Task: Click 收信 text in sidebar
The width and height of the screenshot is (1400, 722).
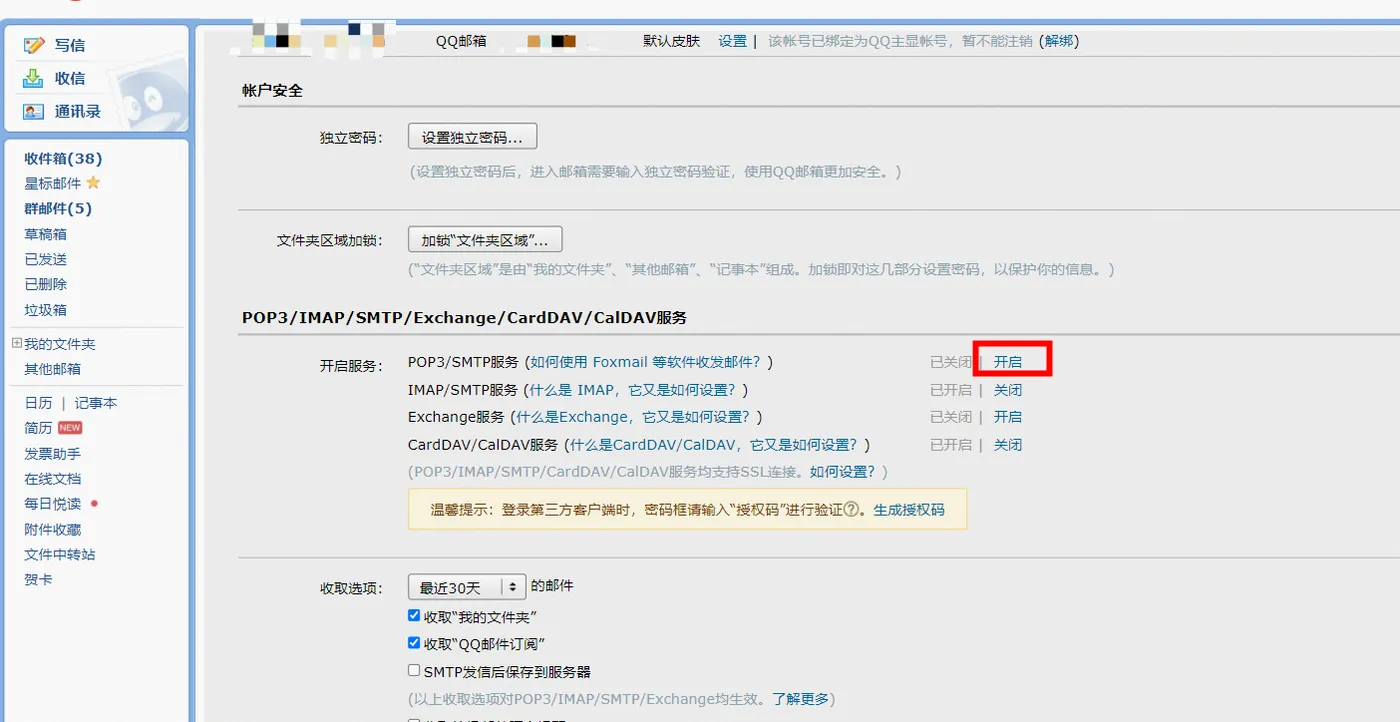Action: point(70,78)
